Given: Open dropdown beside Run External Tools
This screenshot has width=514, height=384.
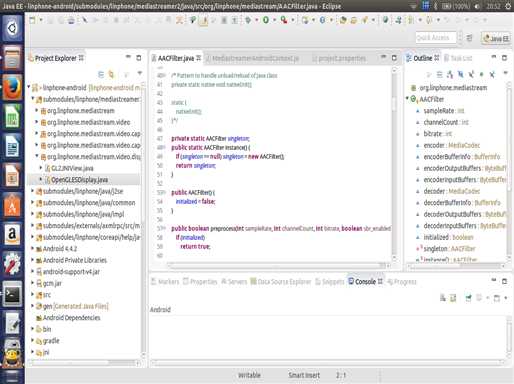Looking at the screenshot, I should (x=293, y=20).
